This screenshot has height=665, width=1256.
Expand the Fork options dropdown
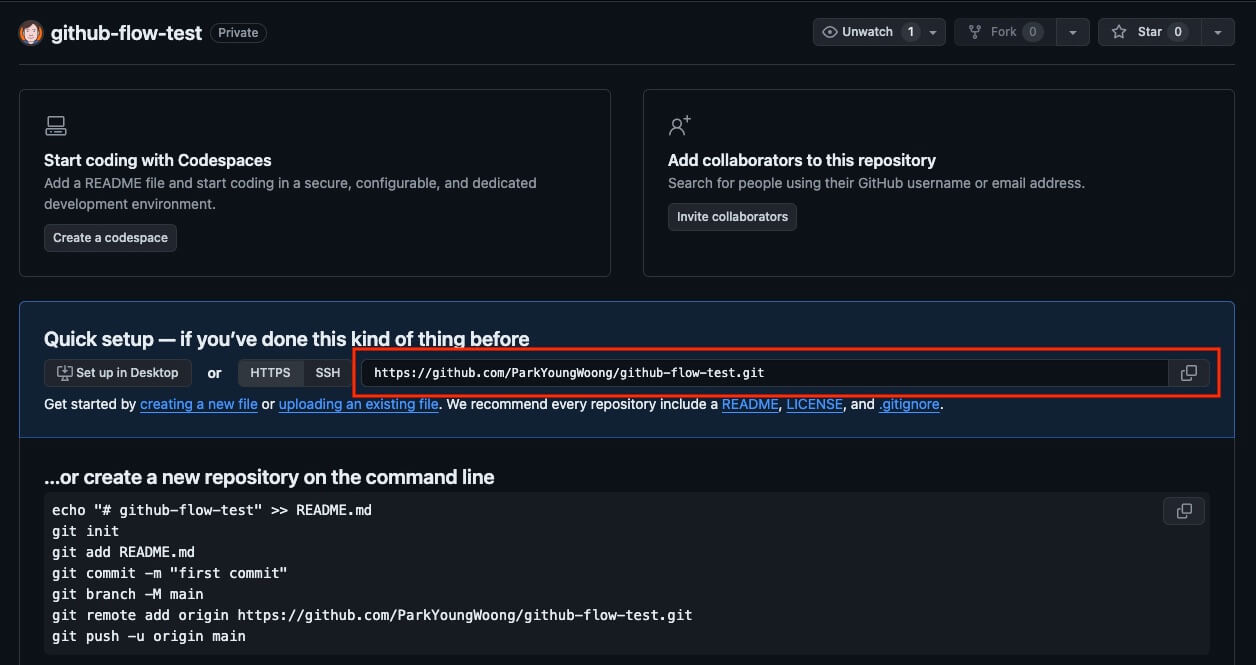coord(1072,31)
